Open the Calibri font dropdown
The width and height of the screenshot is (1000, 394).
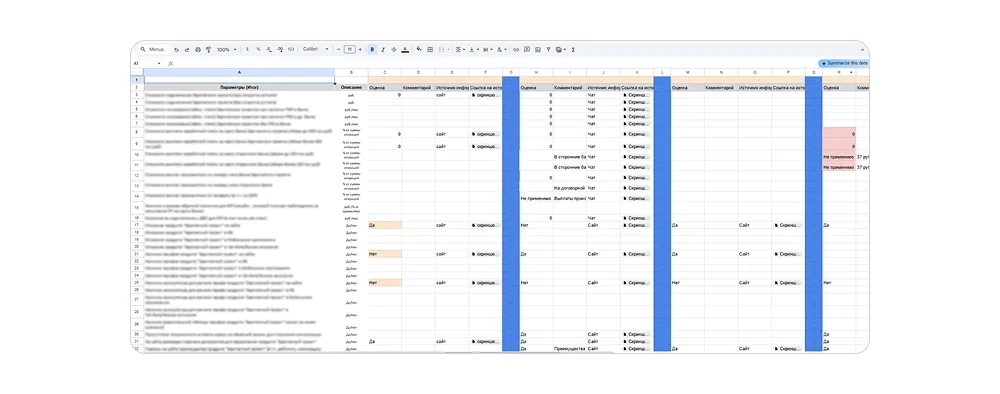click(x=316, y=49)
